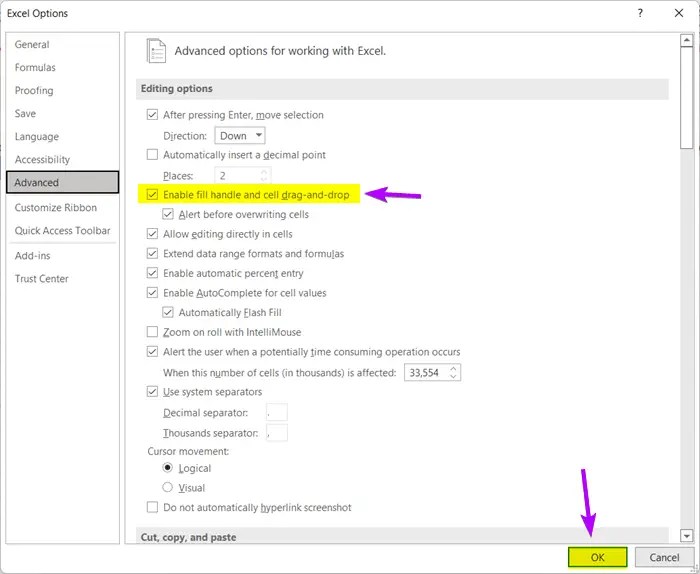The height and width of the screenshot is (574, 700).
Task: Select Visual cursor movement
Action: [x=167, y=487]
